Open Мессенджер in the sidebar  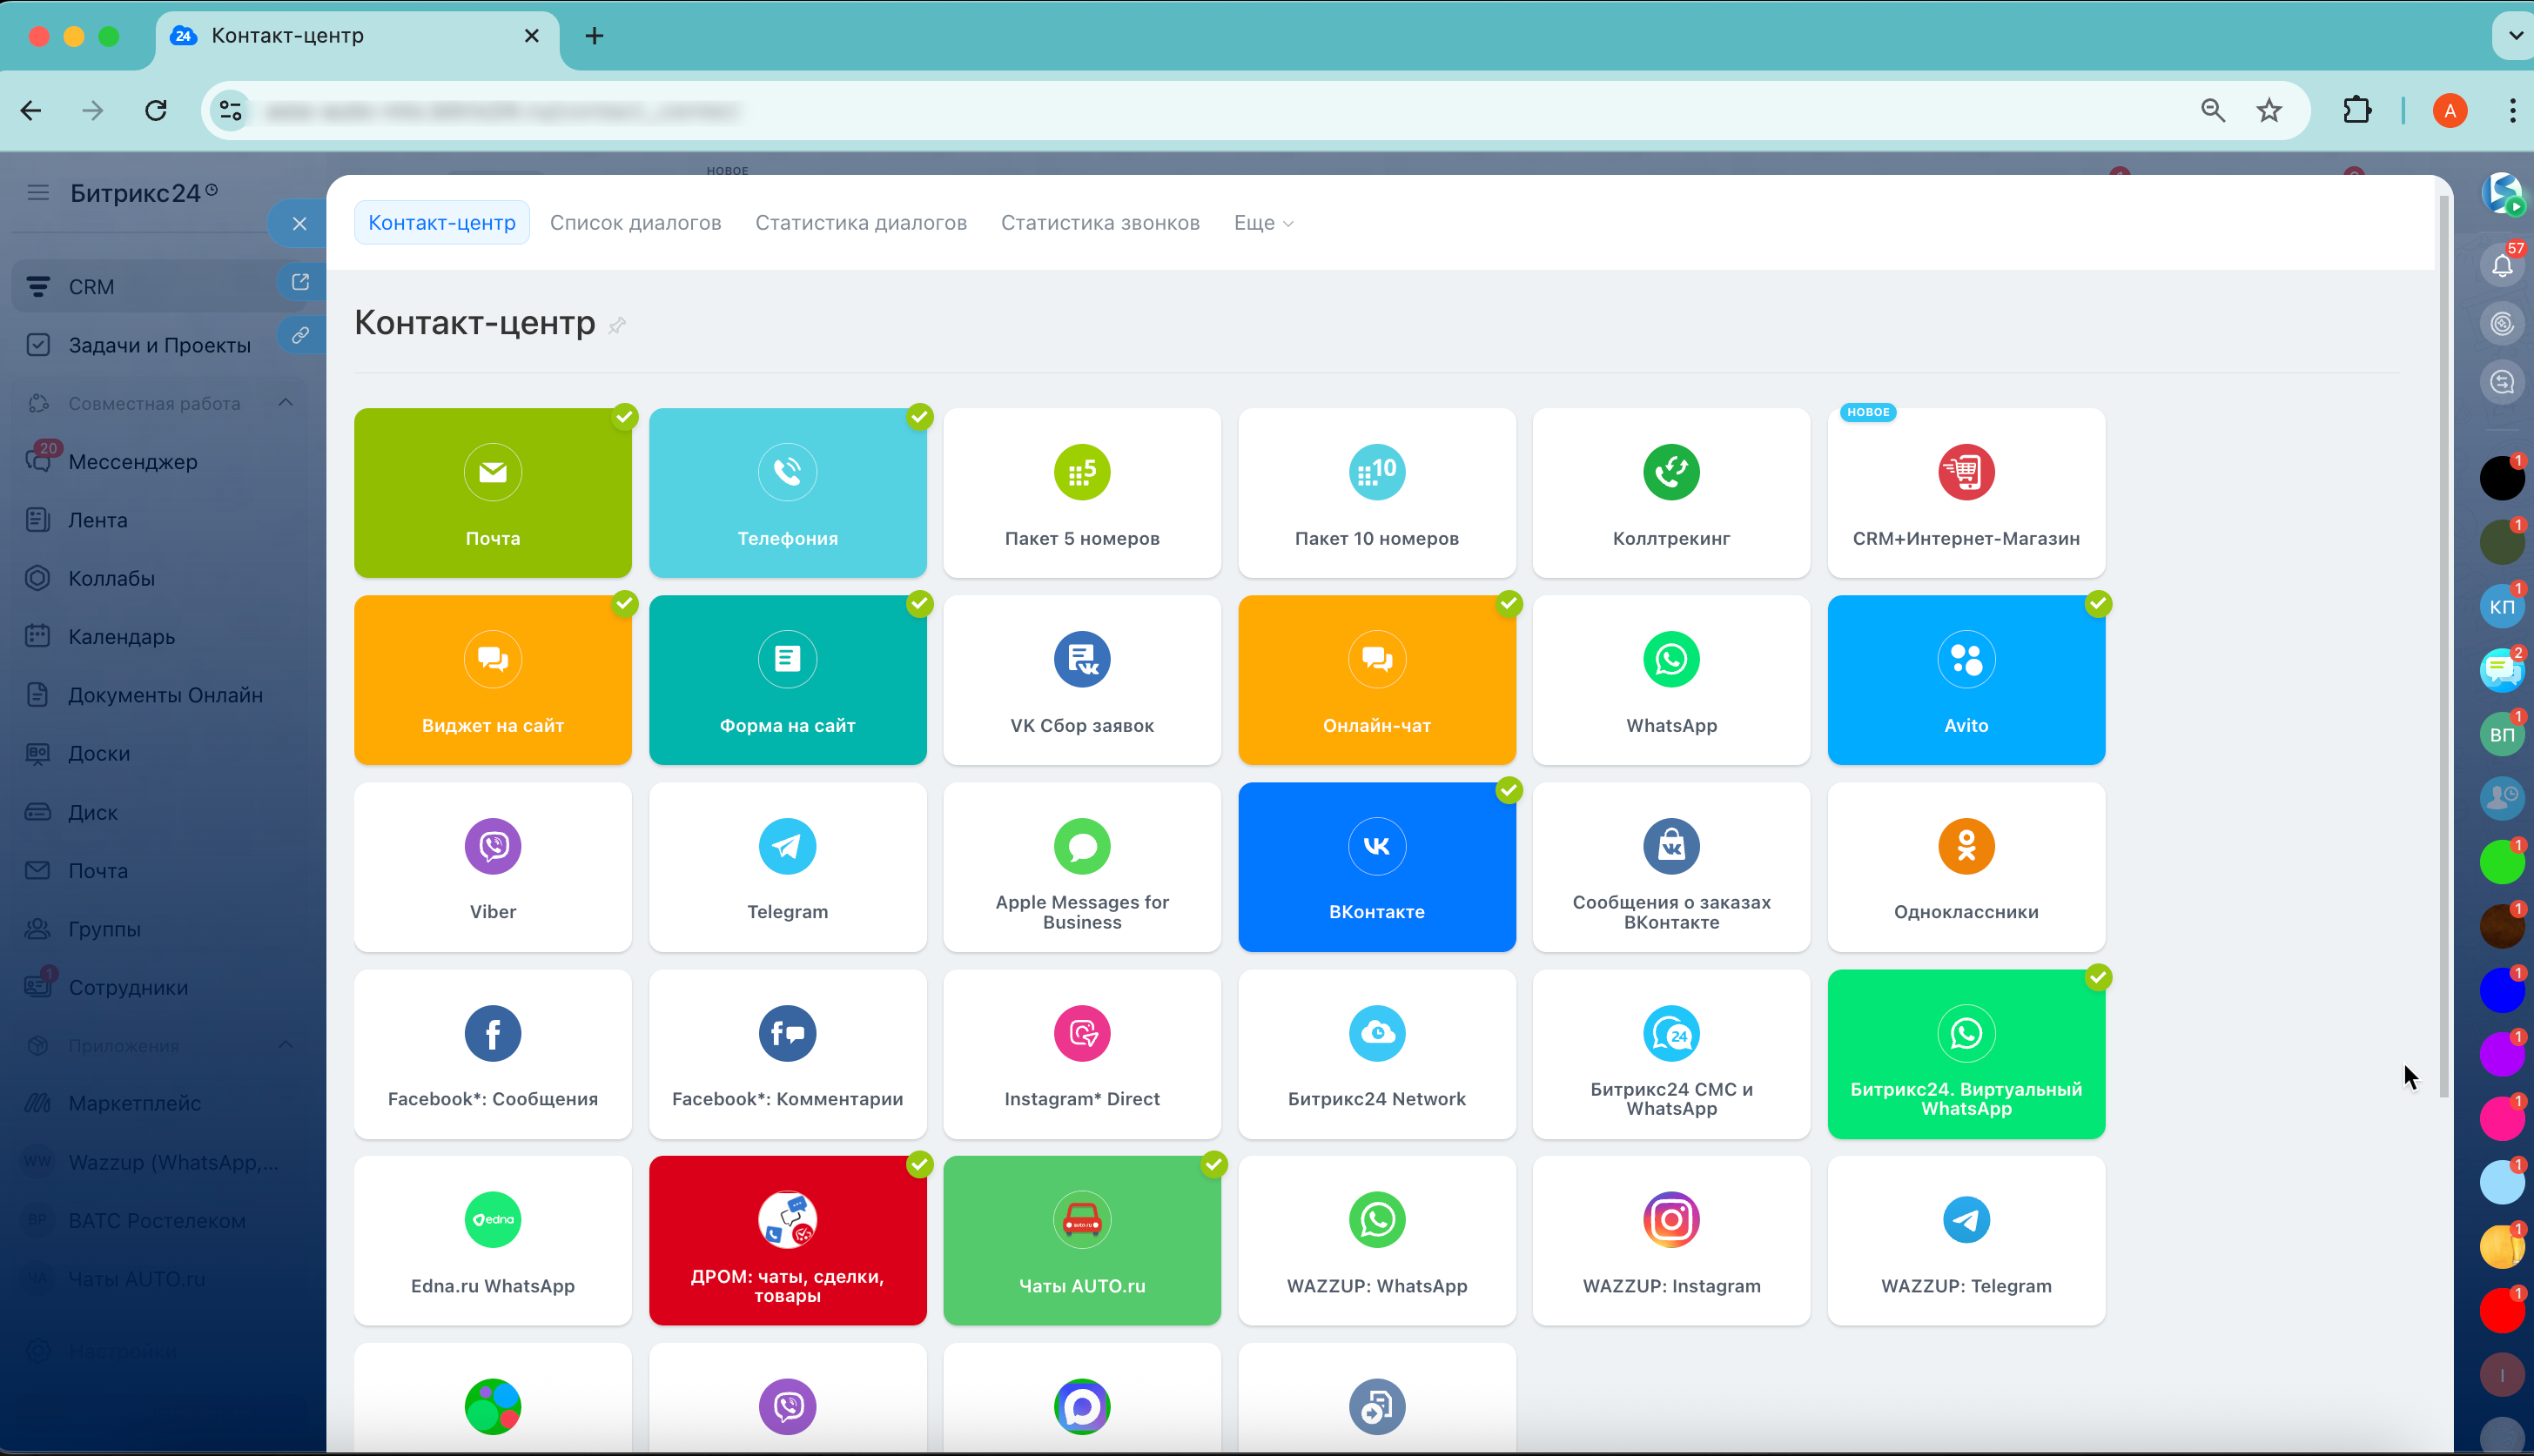point(132,462)
